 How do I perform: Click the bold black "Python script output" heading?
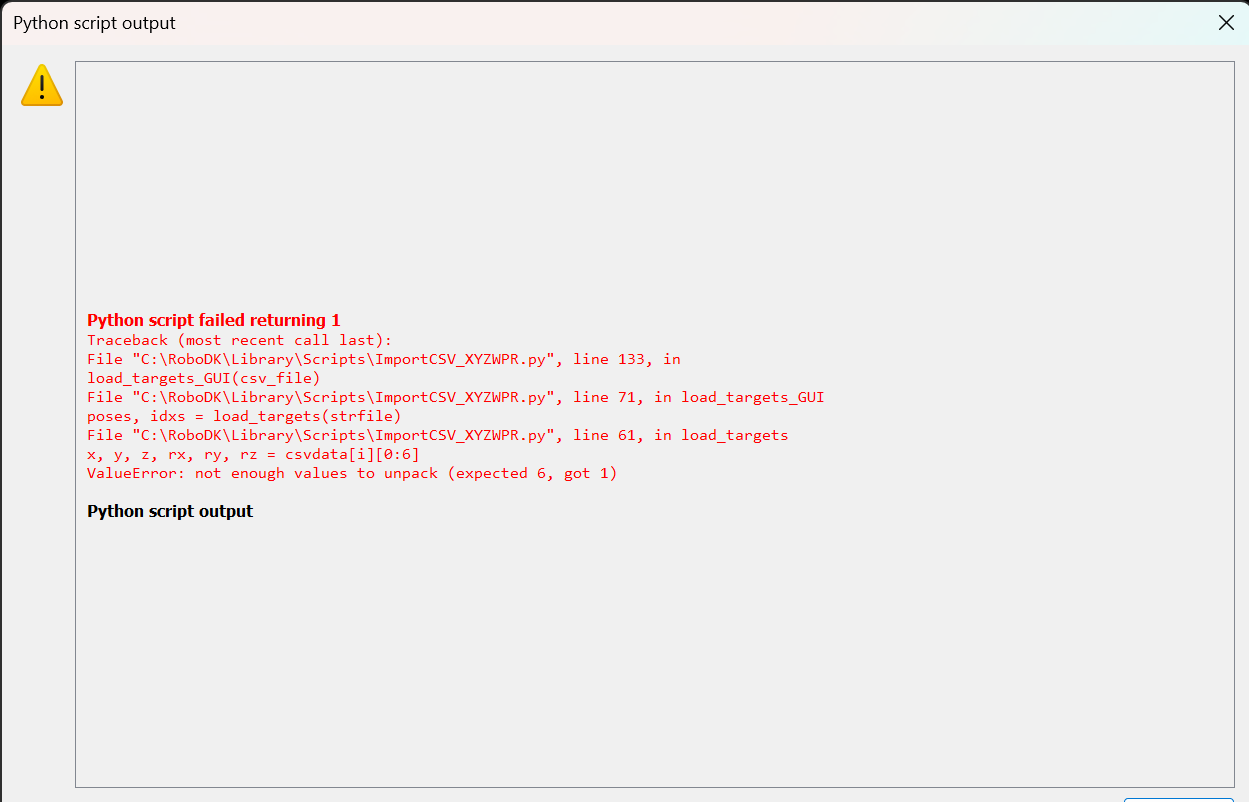pos(170,511)
